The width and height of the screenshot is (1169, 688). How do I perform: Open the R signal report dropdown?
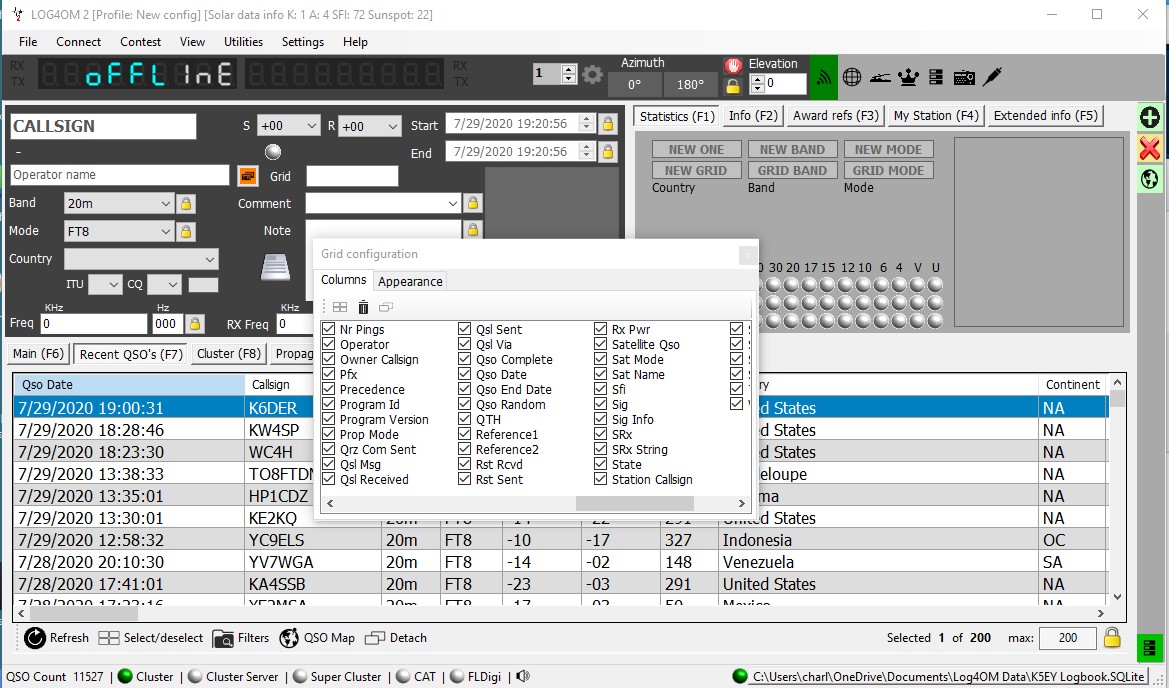[370, 126]
